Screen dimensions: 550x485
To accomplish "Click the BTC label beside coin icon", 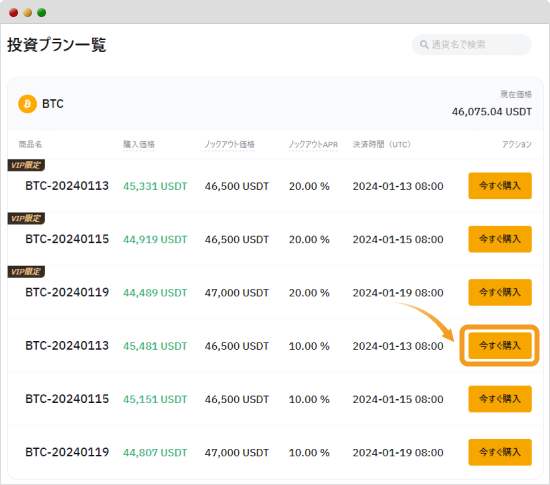I will 53,104.
